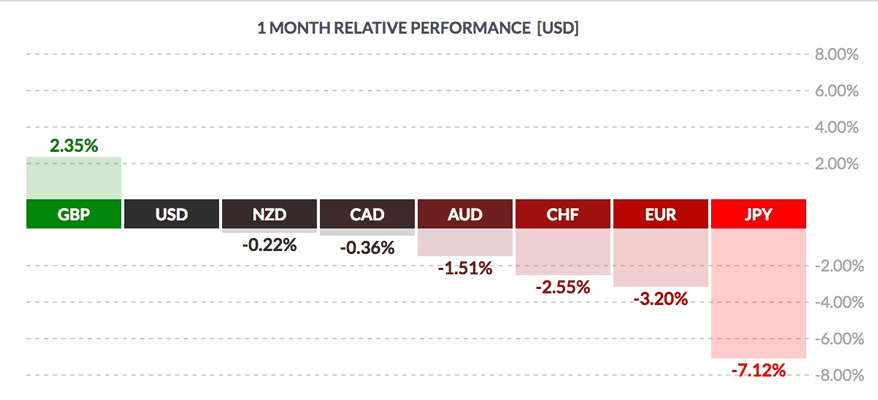The image size is (878, 400).
Task: Click the 8.00% axis label
Action: (837, 54)
